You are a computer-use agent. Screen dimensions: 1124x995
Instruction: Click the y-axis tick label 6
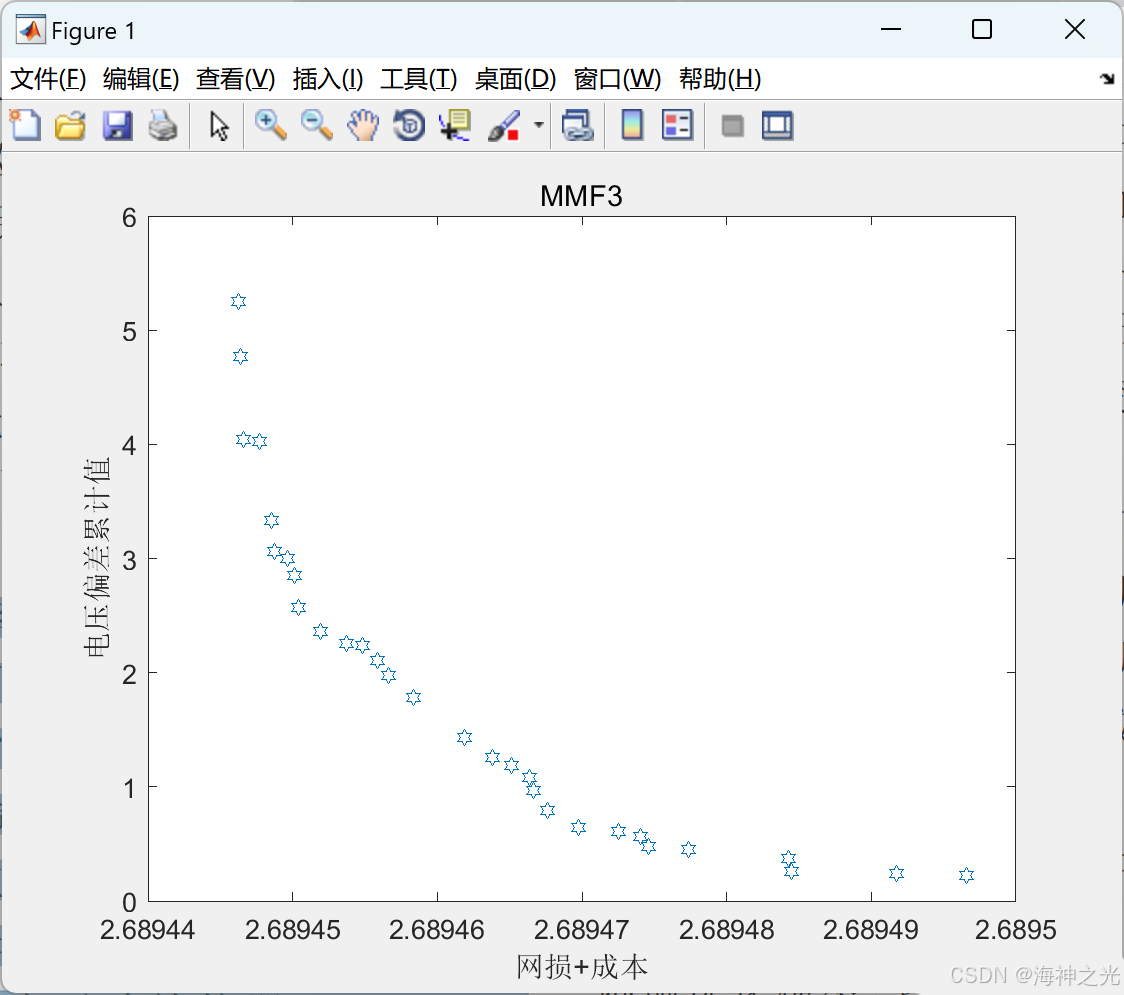pos(129,218)
